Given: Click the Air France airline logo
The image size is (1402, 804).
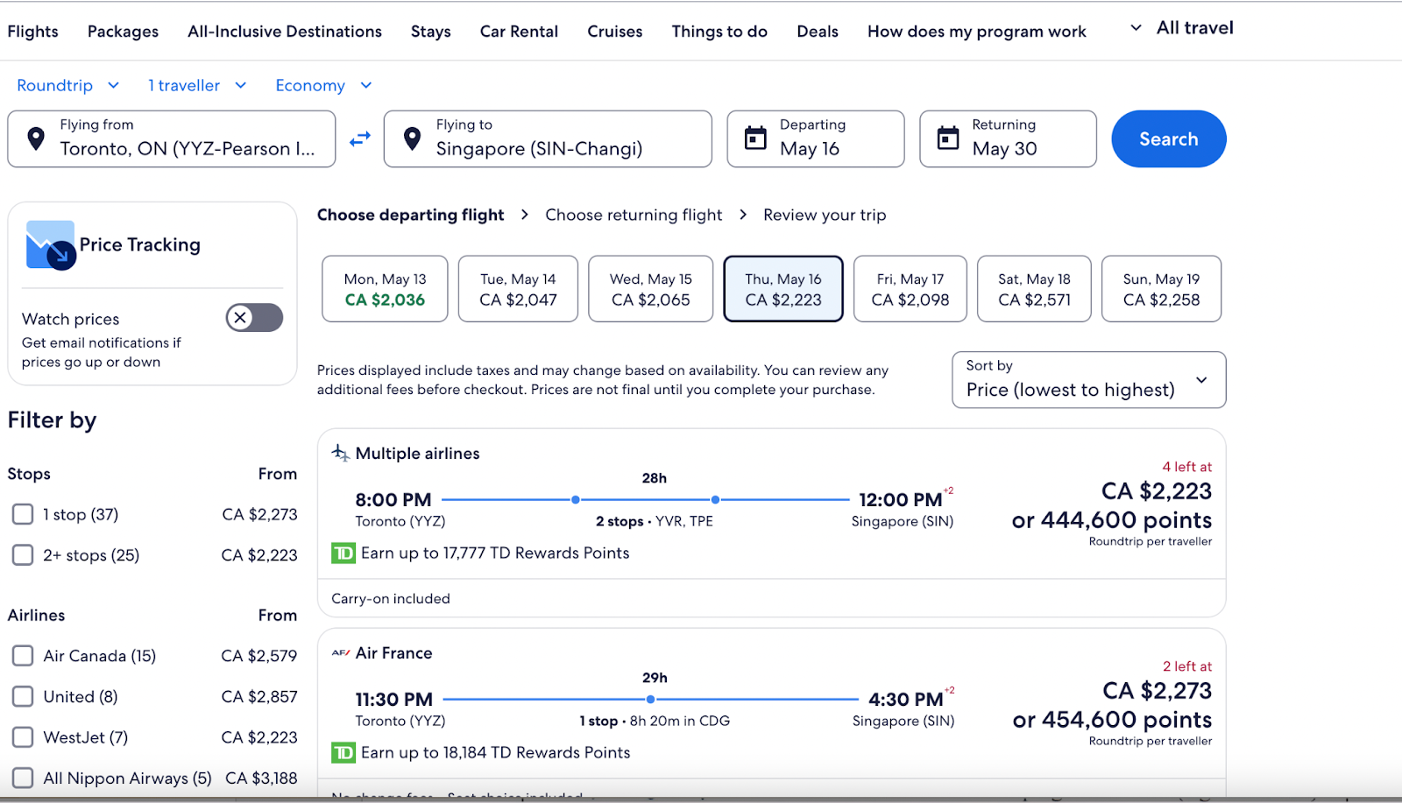Looking at the screenshot, I should coord(341,653).
